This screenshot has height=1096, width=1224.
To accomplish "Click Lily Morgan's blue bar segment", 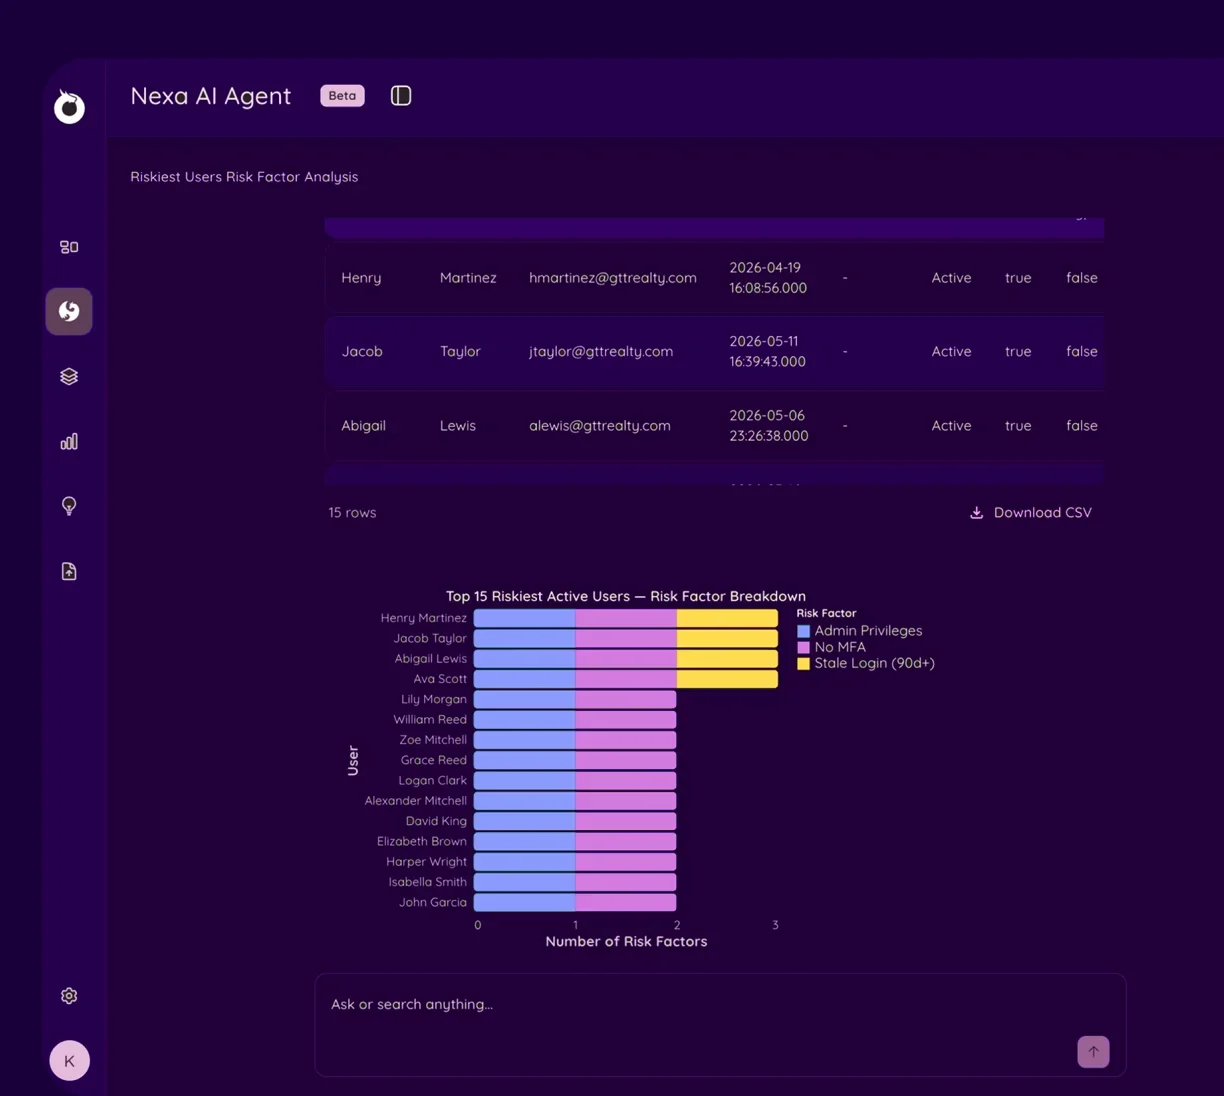I will pyautogui.click(x=524, y=699).
